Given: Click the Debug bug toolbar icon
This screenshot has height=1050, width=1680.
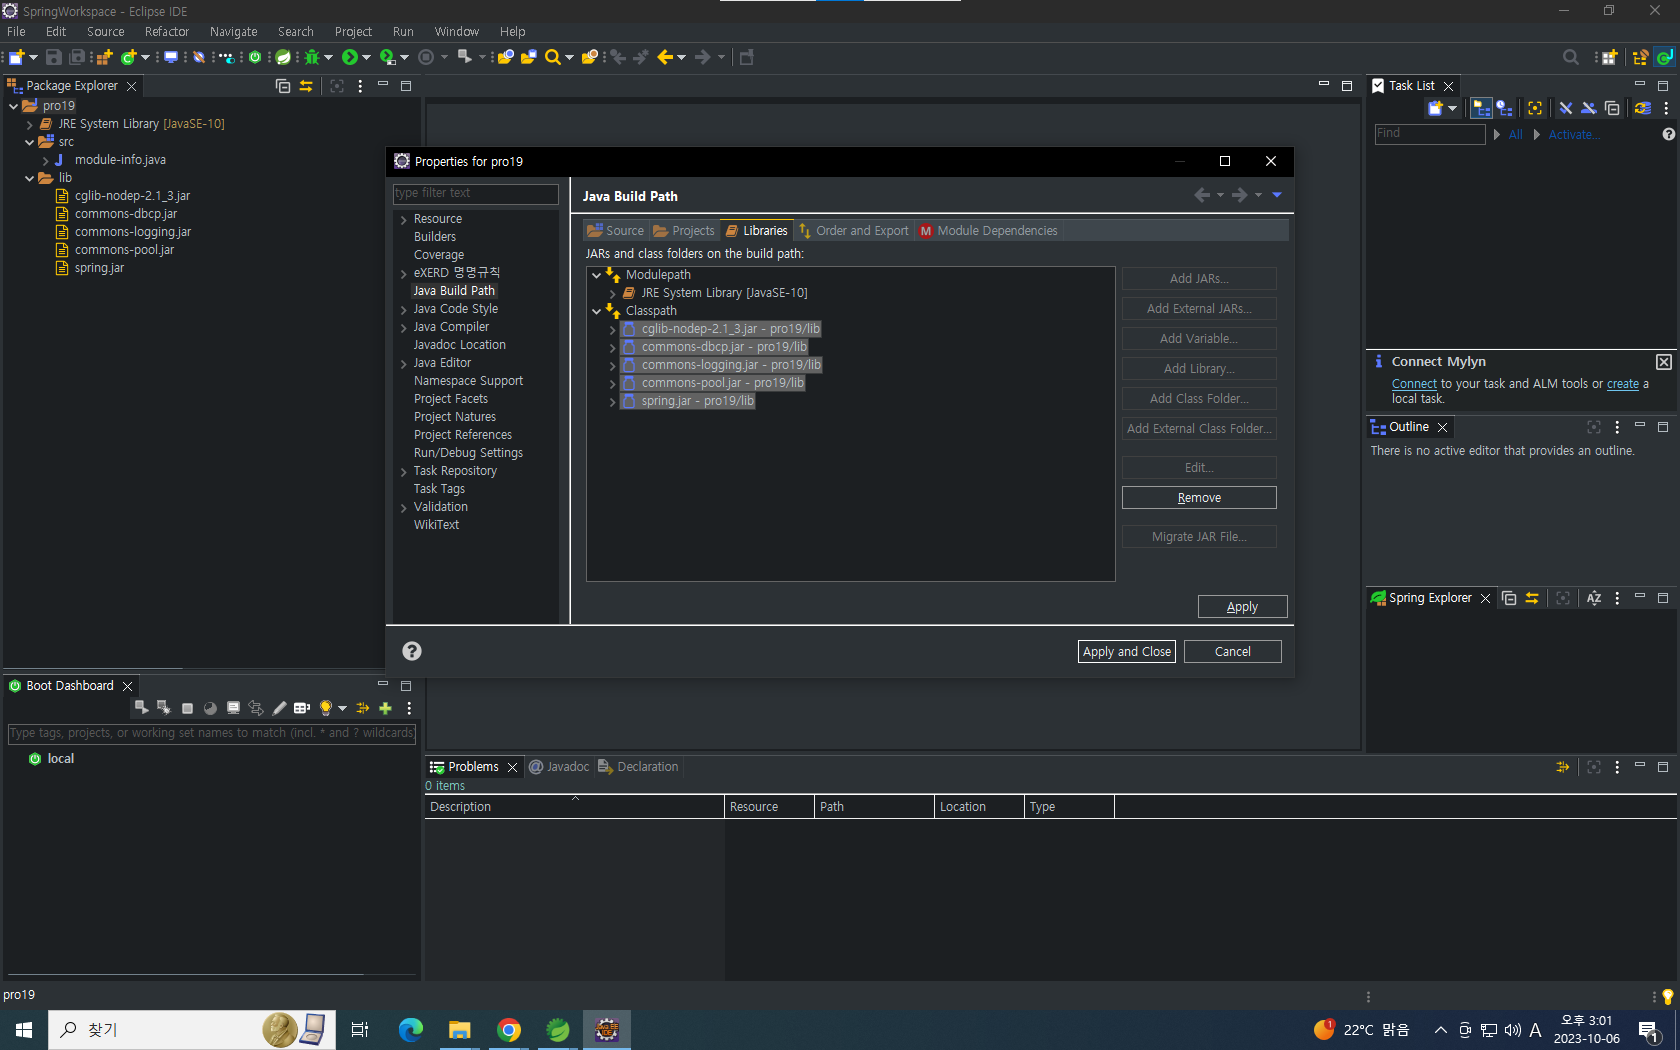Looking at the screenshot, I should click(313, 57).
